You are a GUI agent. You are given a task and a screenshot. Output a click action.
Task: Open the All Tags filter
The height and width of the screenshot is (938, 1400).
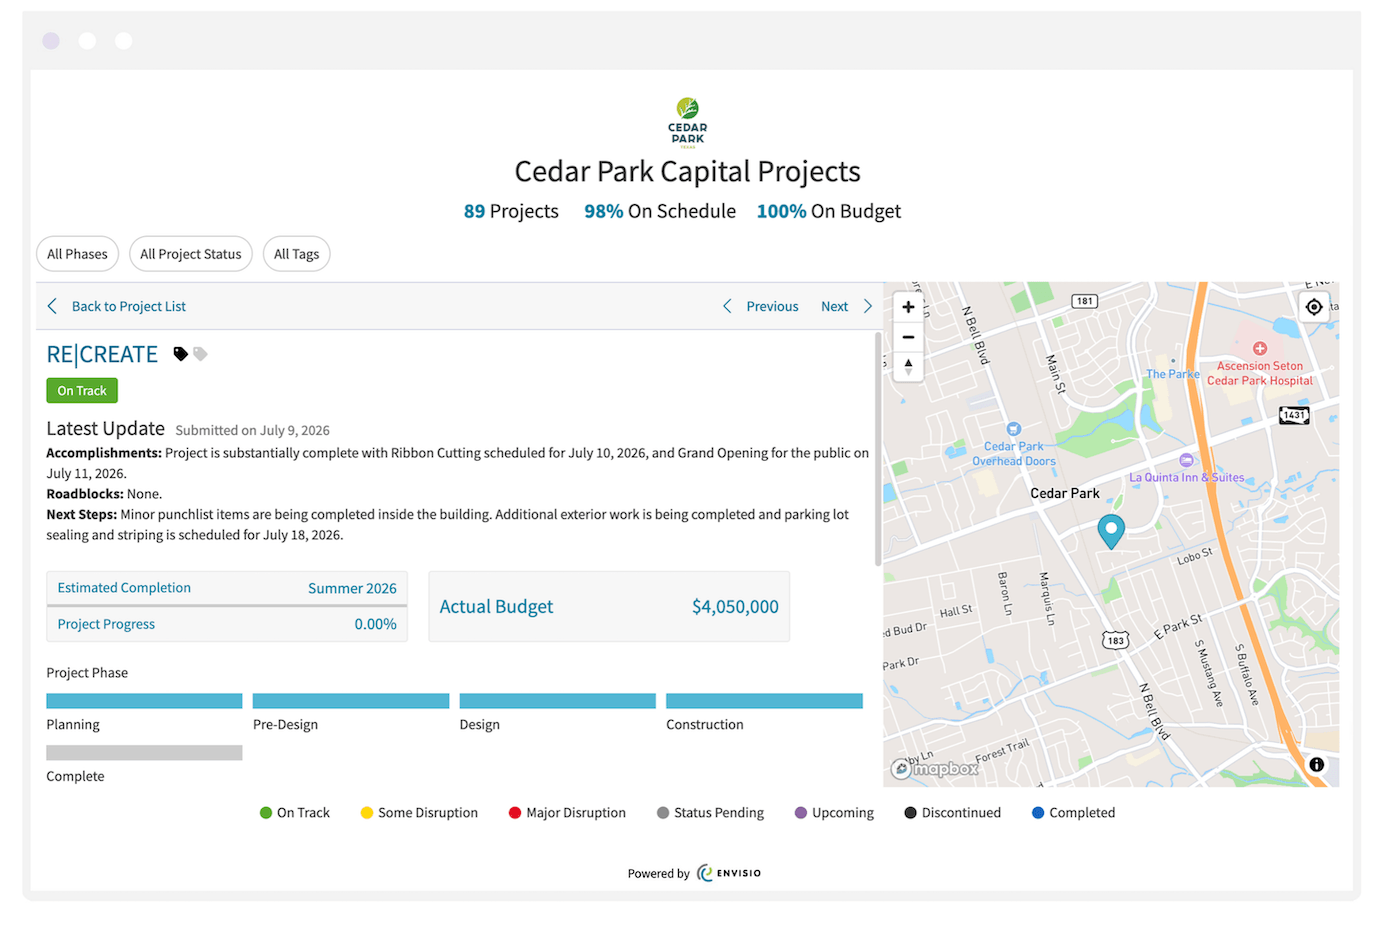[297, 254]
